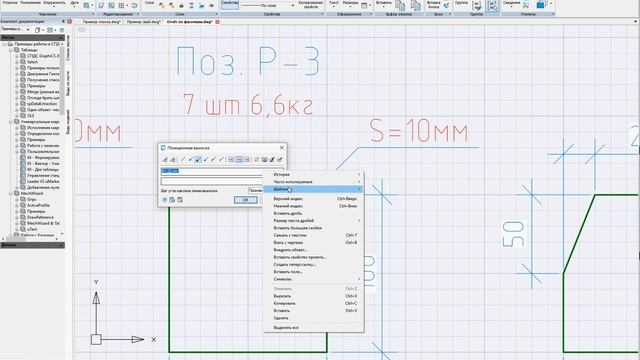This screenshot has width=640, height=360.
Task: Click OK in the leader dialog
Action: click(245, 200)
